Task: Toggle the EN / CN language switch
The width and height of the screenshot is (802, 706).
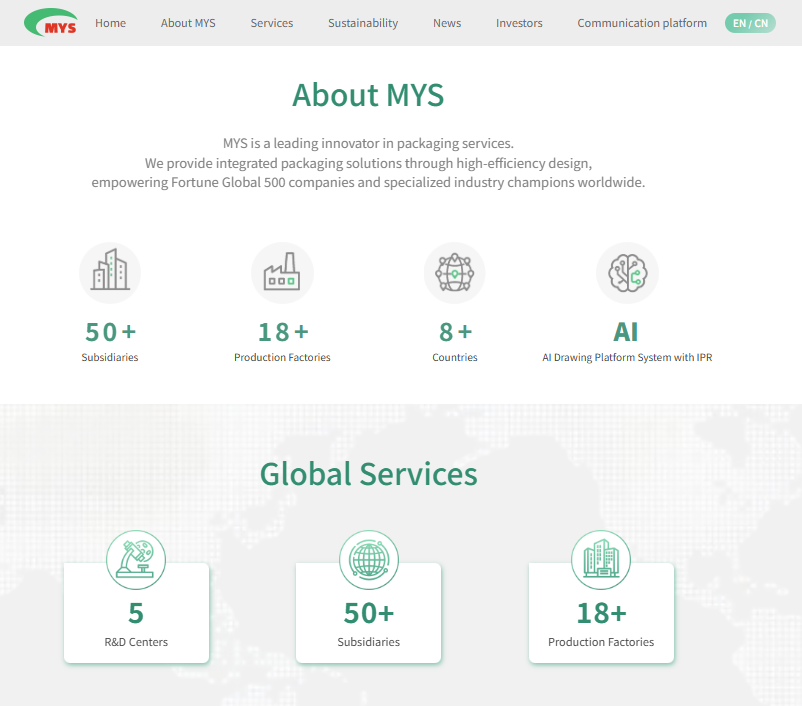Action: (x=750, y=23)
